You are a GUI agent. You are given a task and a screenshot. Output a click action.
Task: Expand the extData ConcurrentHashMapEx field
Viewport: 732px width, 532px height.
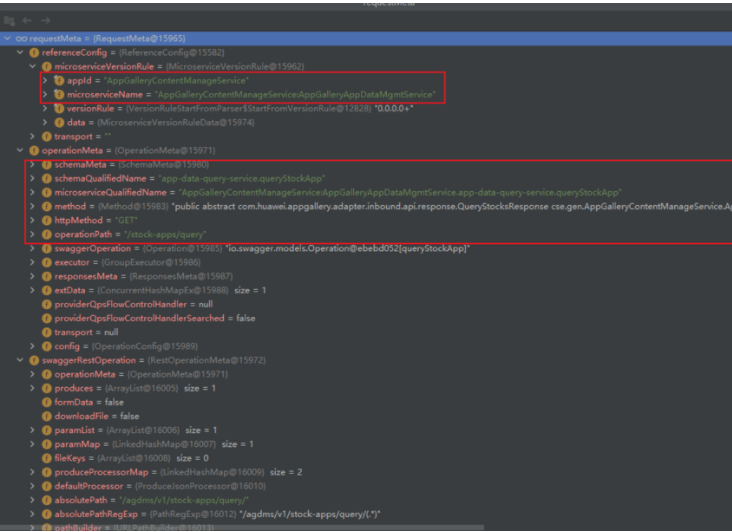[32, 290]
